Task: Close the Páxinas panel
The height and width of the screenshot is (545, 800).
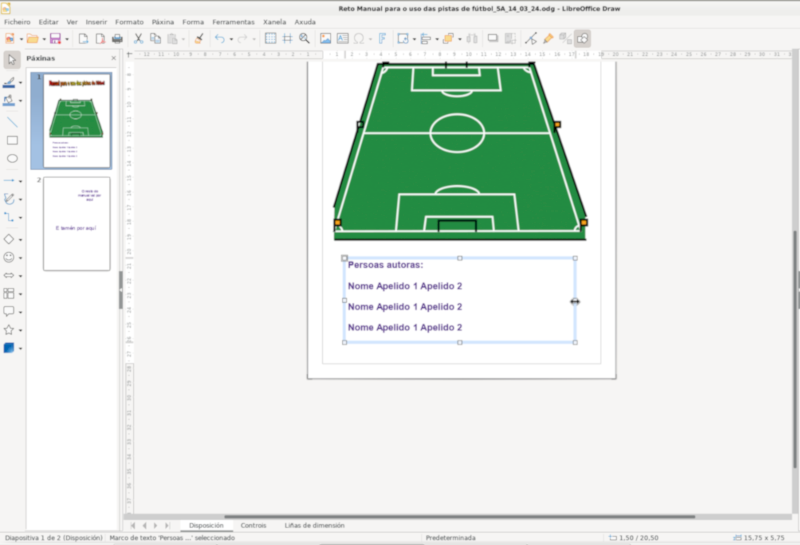Action: tap(113, 58)
